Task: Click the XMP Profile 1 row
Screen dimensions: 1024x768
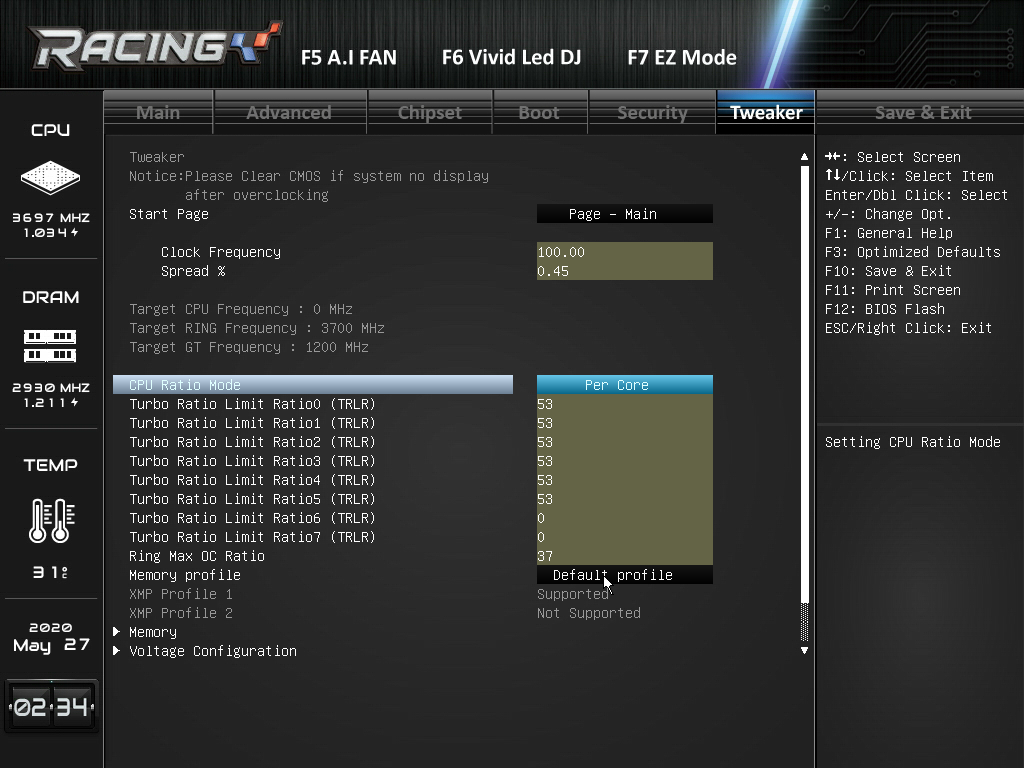Action: coord(180,594)
